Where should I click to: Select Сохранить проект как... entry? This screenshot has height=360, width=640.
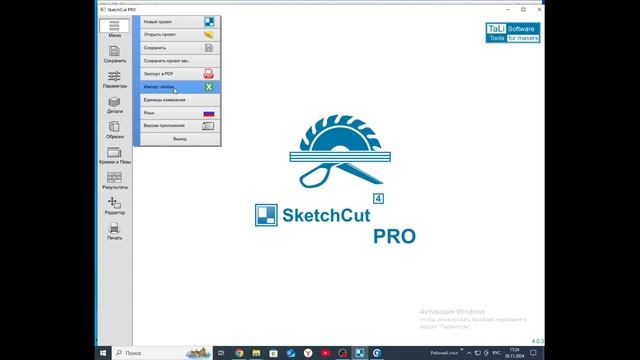[x=180, y=61]
